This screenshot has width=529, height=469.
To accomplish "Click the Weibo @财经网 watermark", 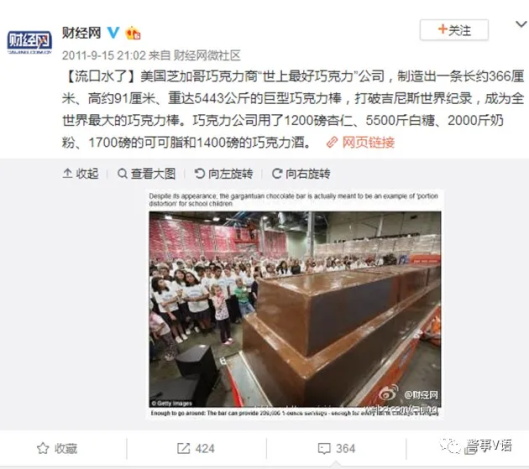I will tap(409, 394).
